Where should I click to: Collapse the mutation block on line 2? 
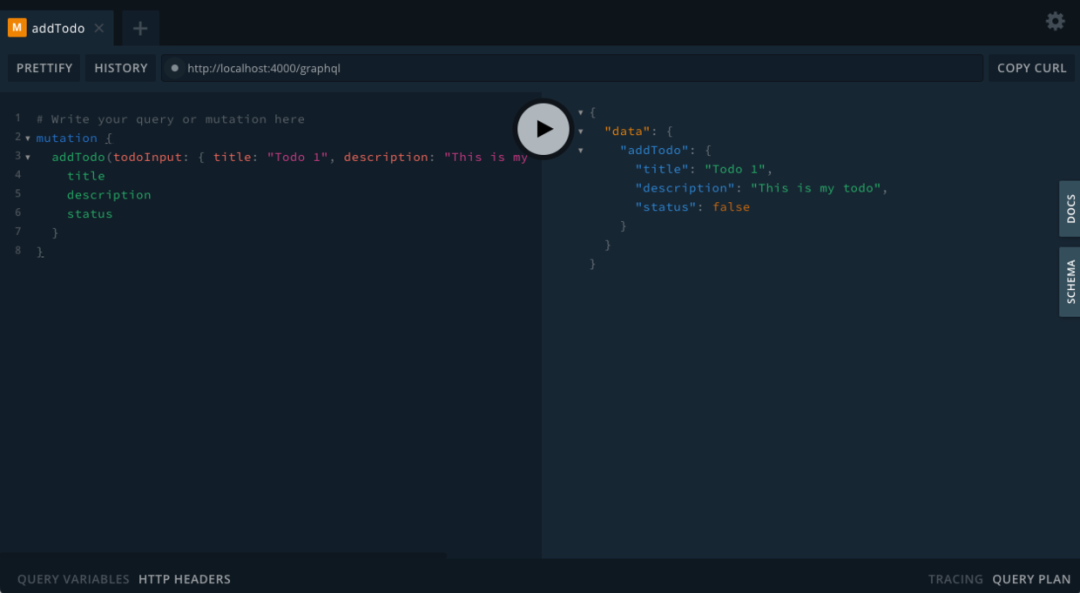click(x=28, y=138)
